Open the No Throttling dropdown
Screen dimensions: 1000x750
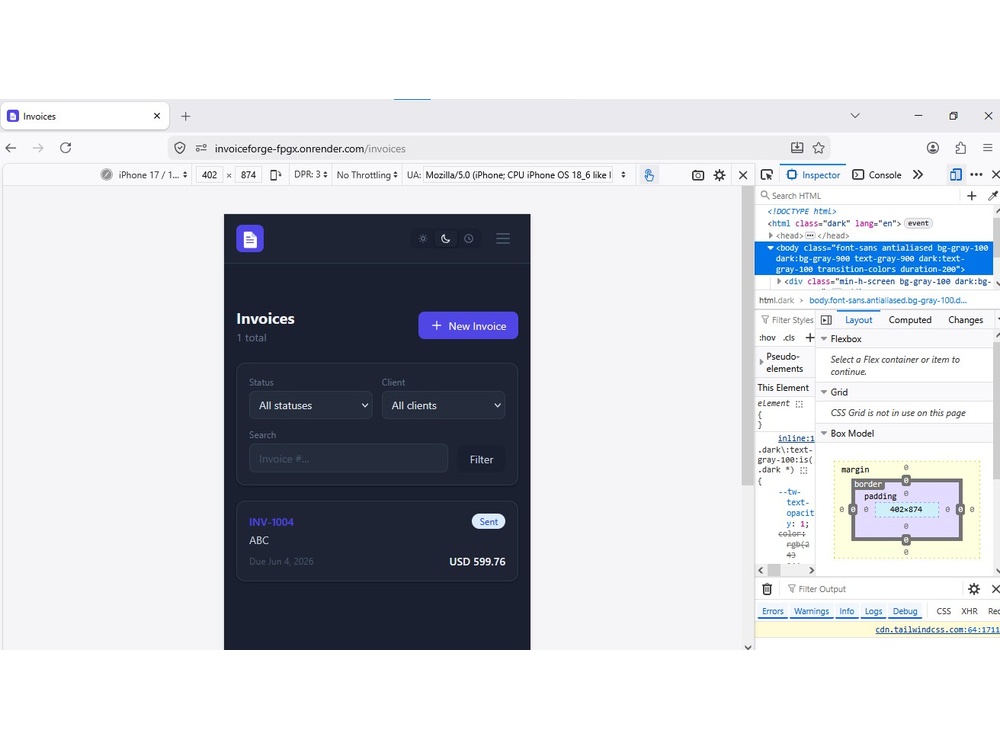(367, 175)
